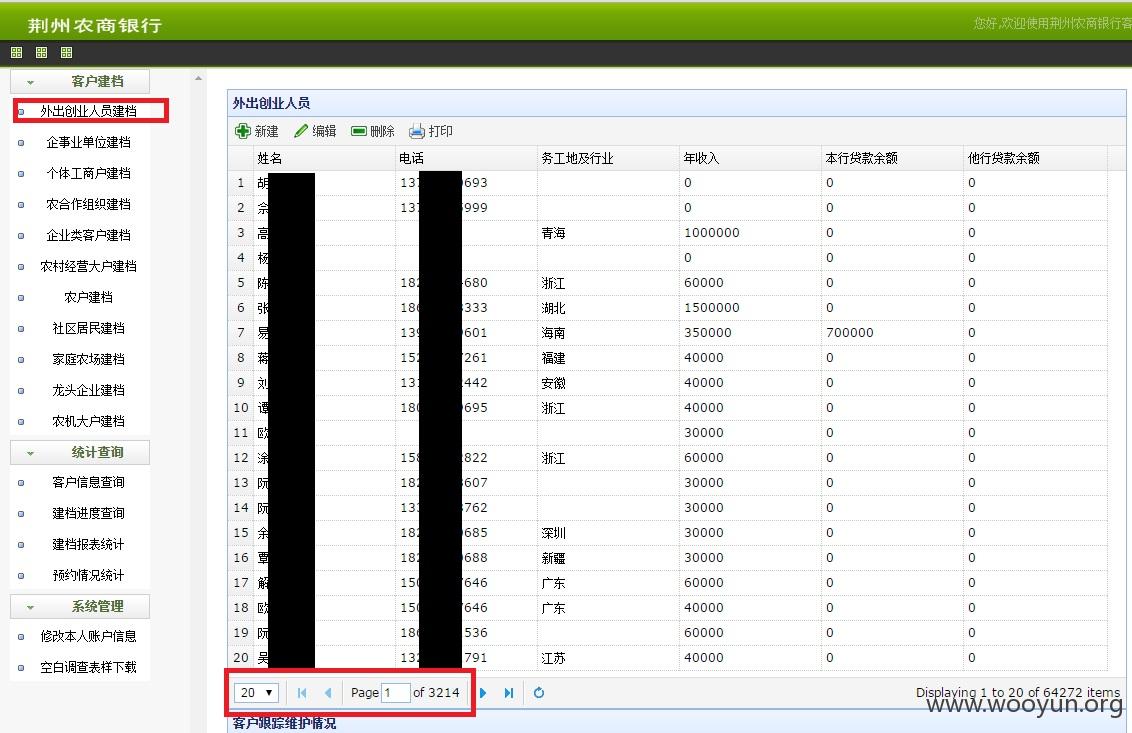Click the 编辑 (edit) pencil icon
The width and height of the screenshot is (1132, 733).
point(301,131)
